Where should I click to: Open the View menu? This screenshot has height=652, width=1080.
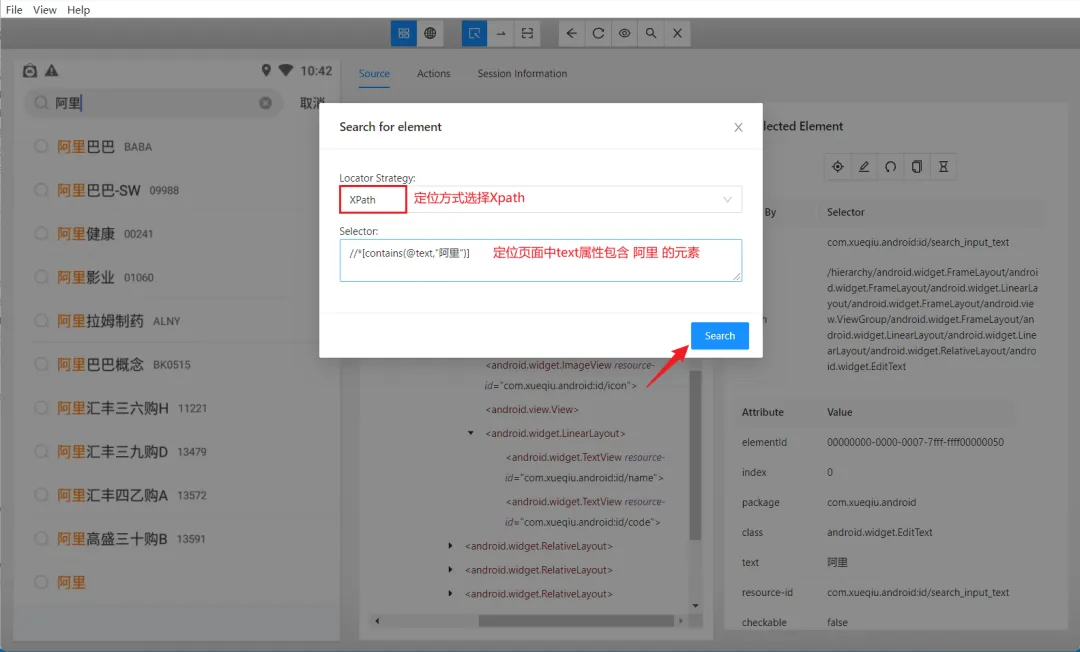click(45, 10)
